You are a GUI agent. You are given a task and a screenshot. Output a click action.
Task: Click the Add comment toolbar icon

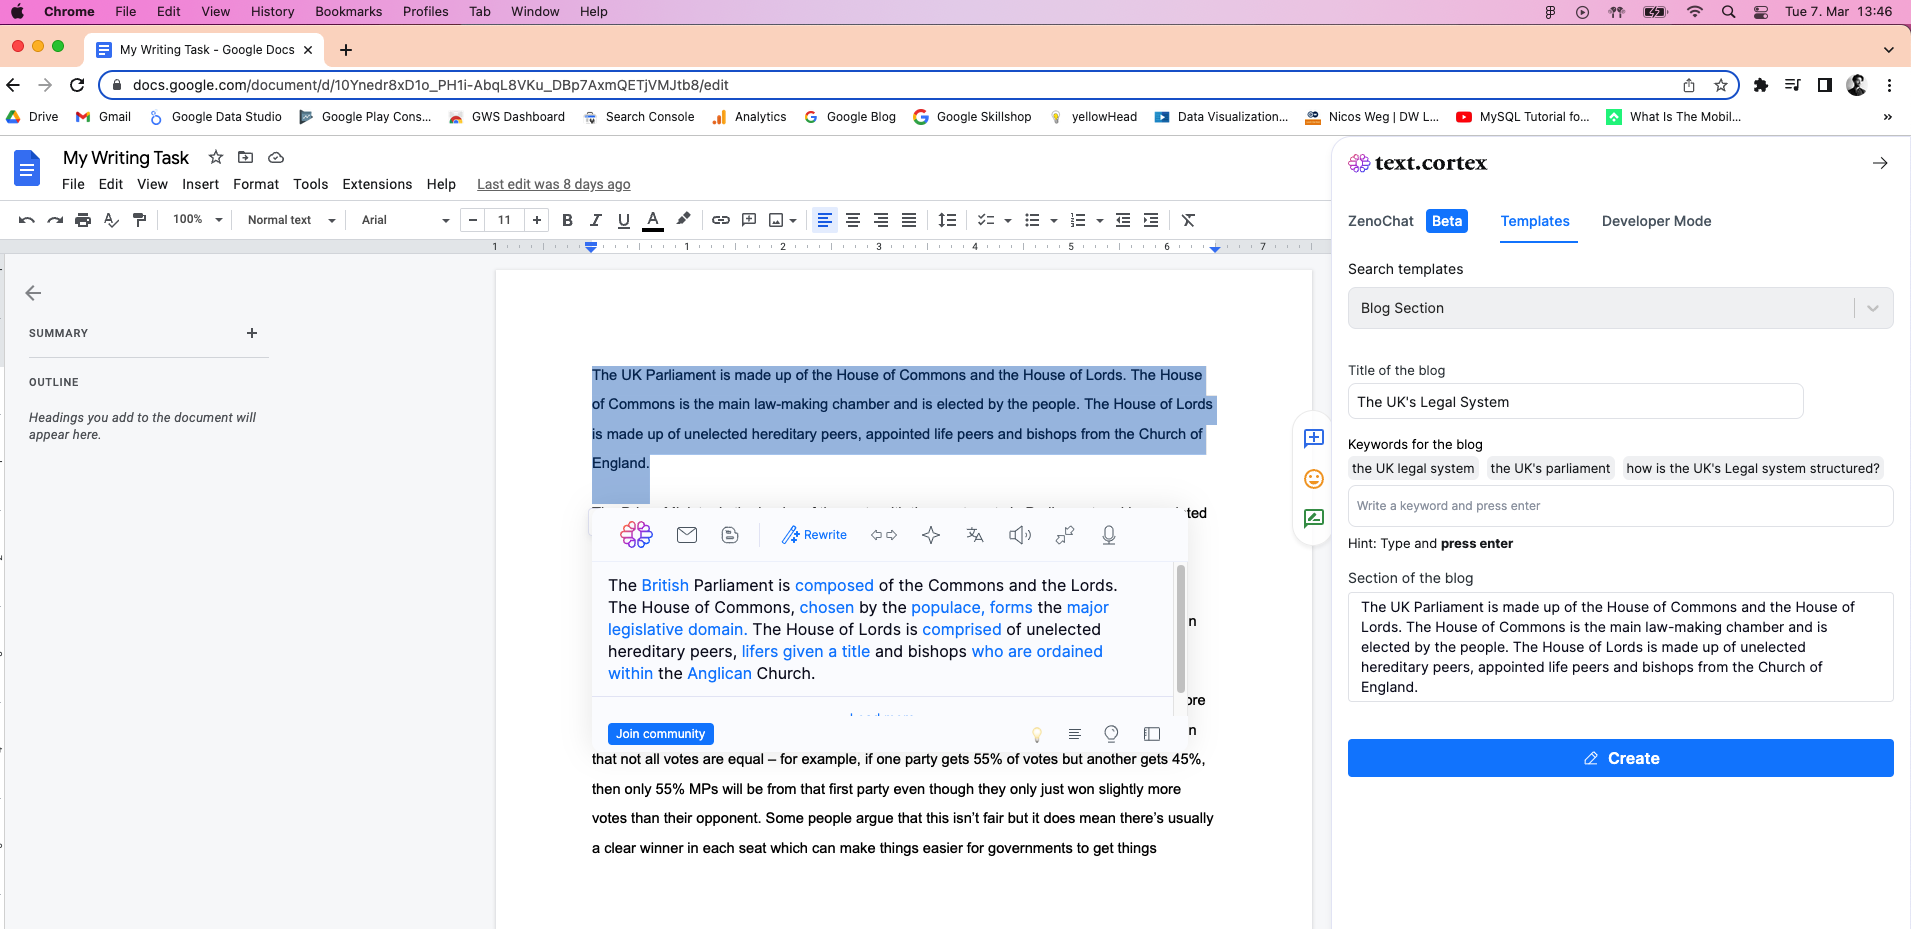749,220
